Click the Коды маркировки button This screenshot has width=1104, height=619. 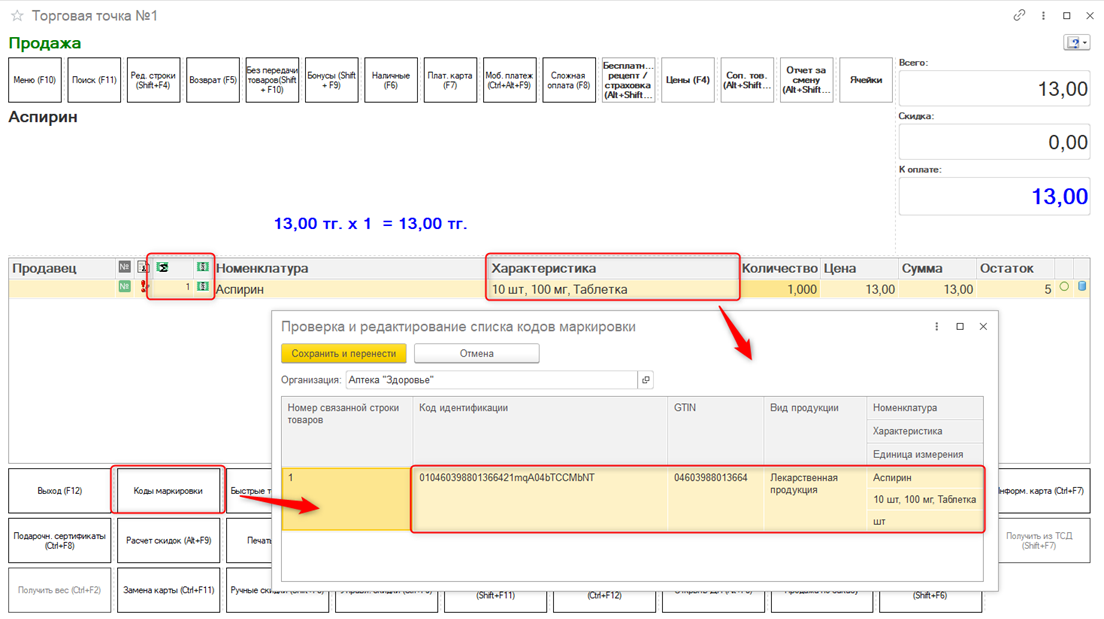point(168,491)
